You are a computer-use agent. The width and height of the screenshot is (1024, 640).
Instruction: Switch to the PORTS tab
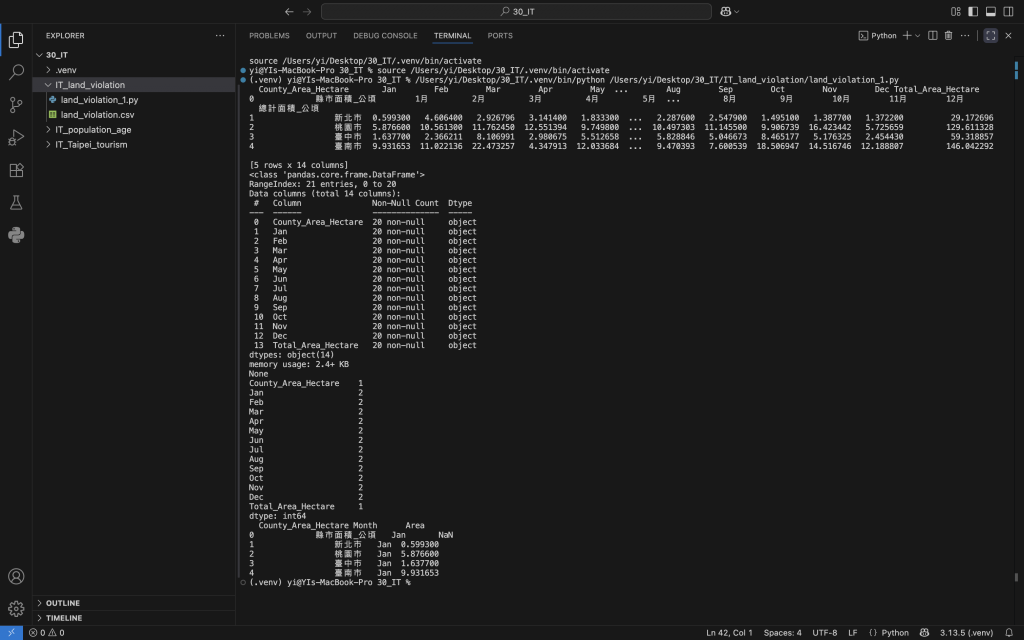[x=500, y=36]
